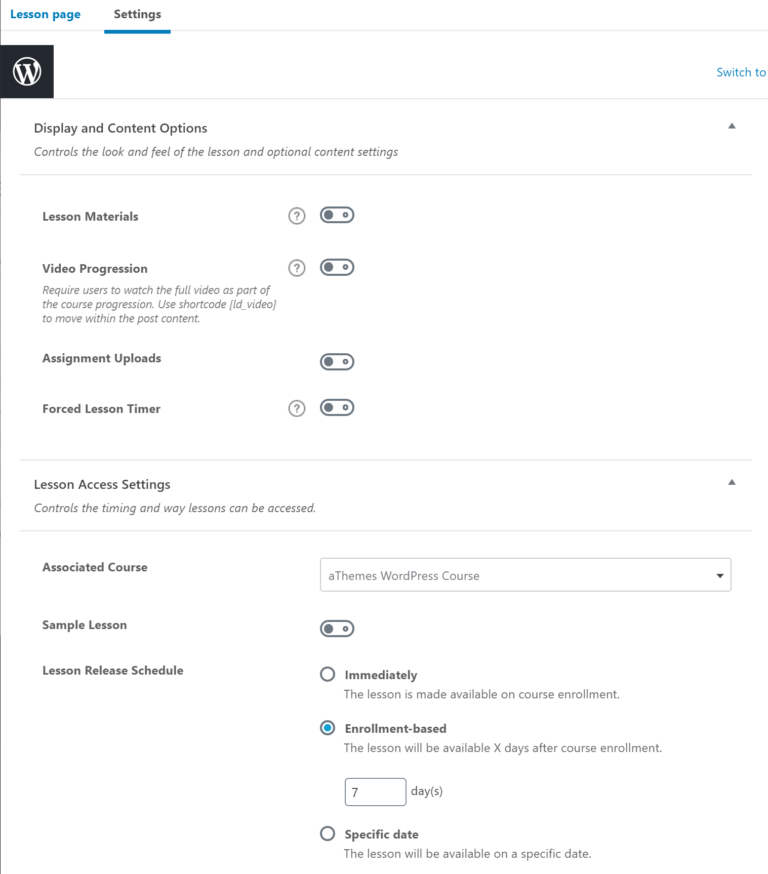Open the Settings tab
Viewport: 768px width, 874px height.
point(137,15)
